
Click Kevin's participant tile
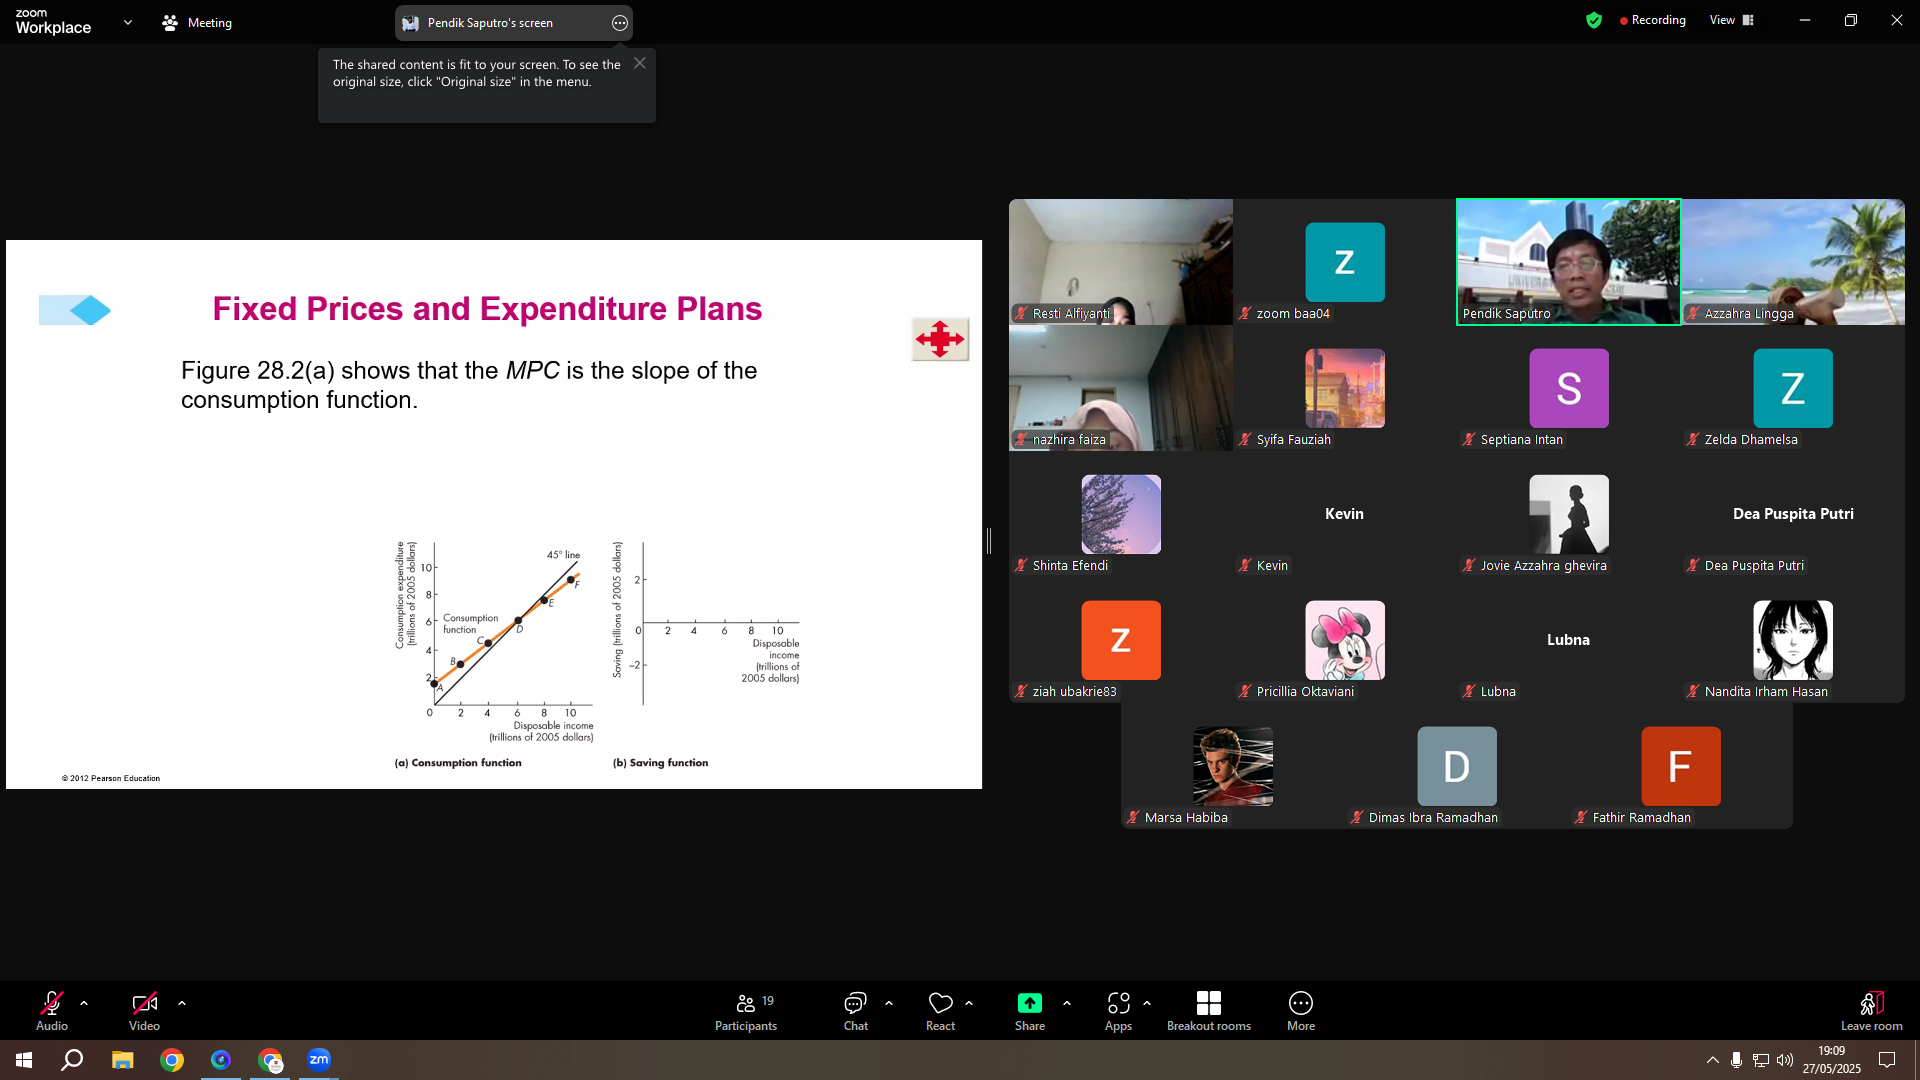pos(1345,514)
